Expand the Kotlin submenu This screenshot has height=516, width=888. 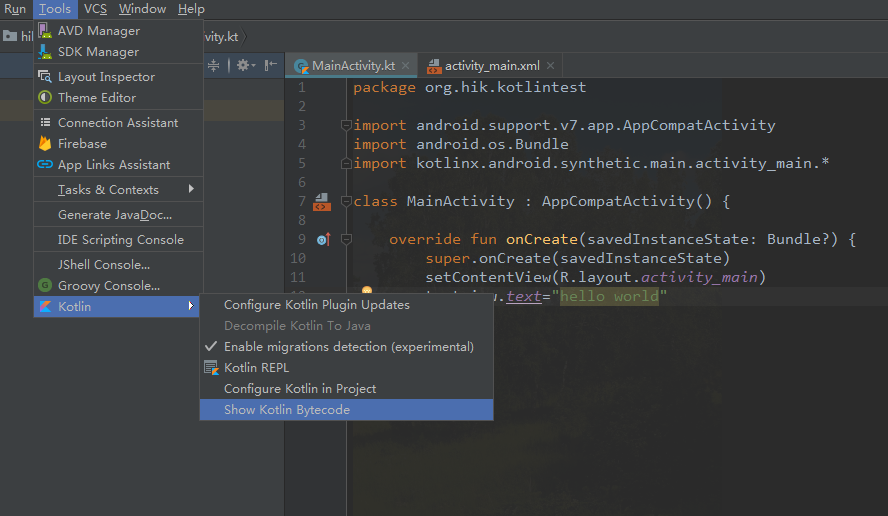coord(118,306)
